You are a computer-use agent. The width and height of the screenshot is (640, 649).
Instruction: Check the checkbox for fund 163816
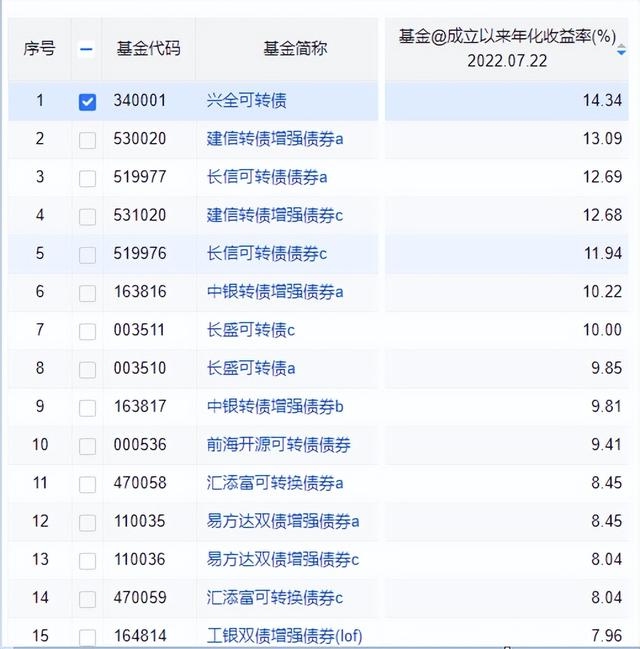click(x=87, y=293)
